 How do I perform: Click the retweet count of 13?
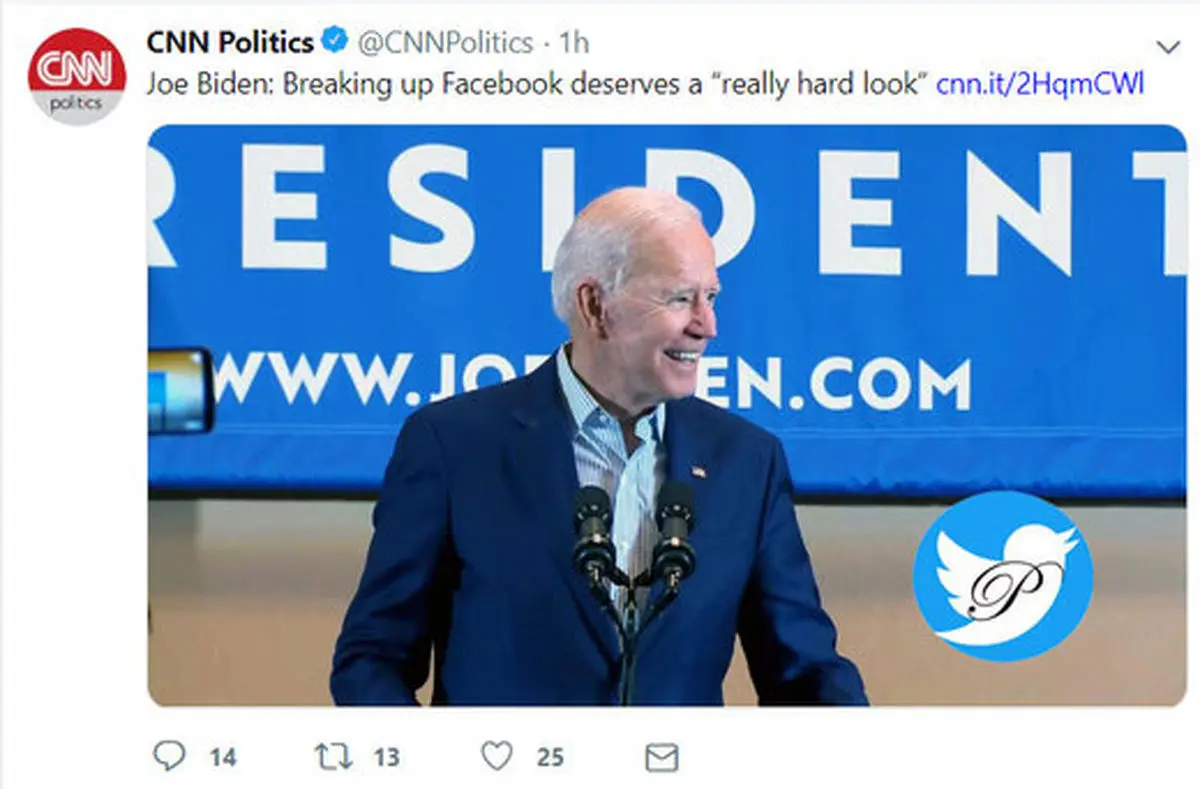[x=386, y=758]
